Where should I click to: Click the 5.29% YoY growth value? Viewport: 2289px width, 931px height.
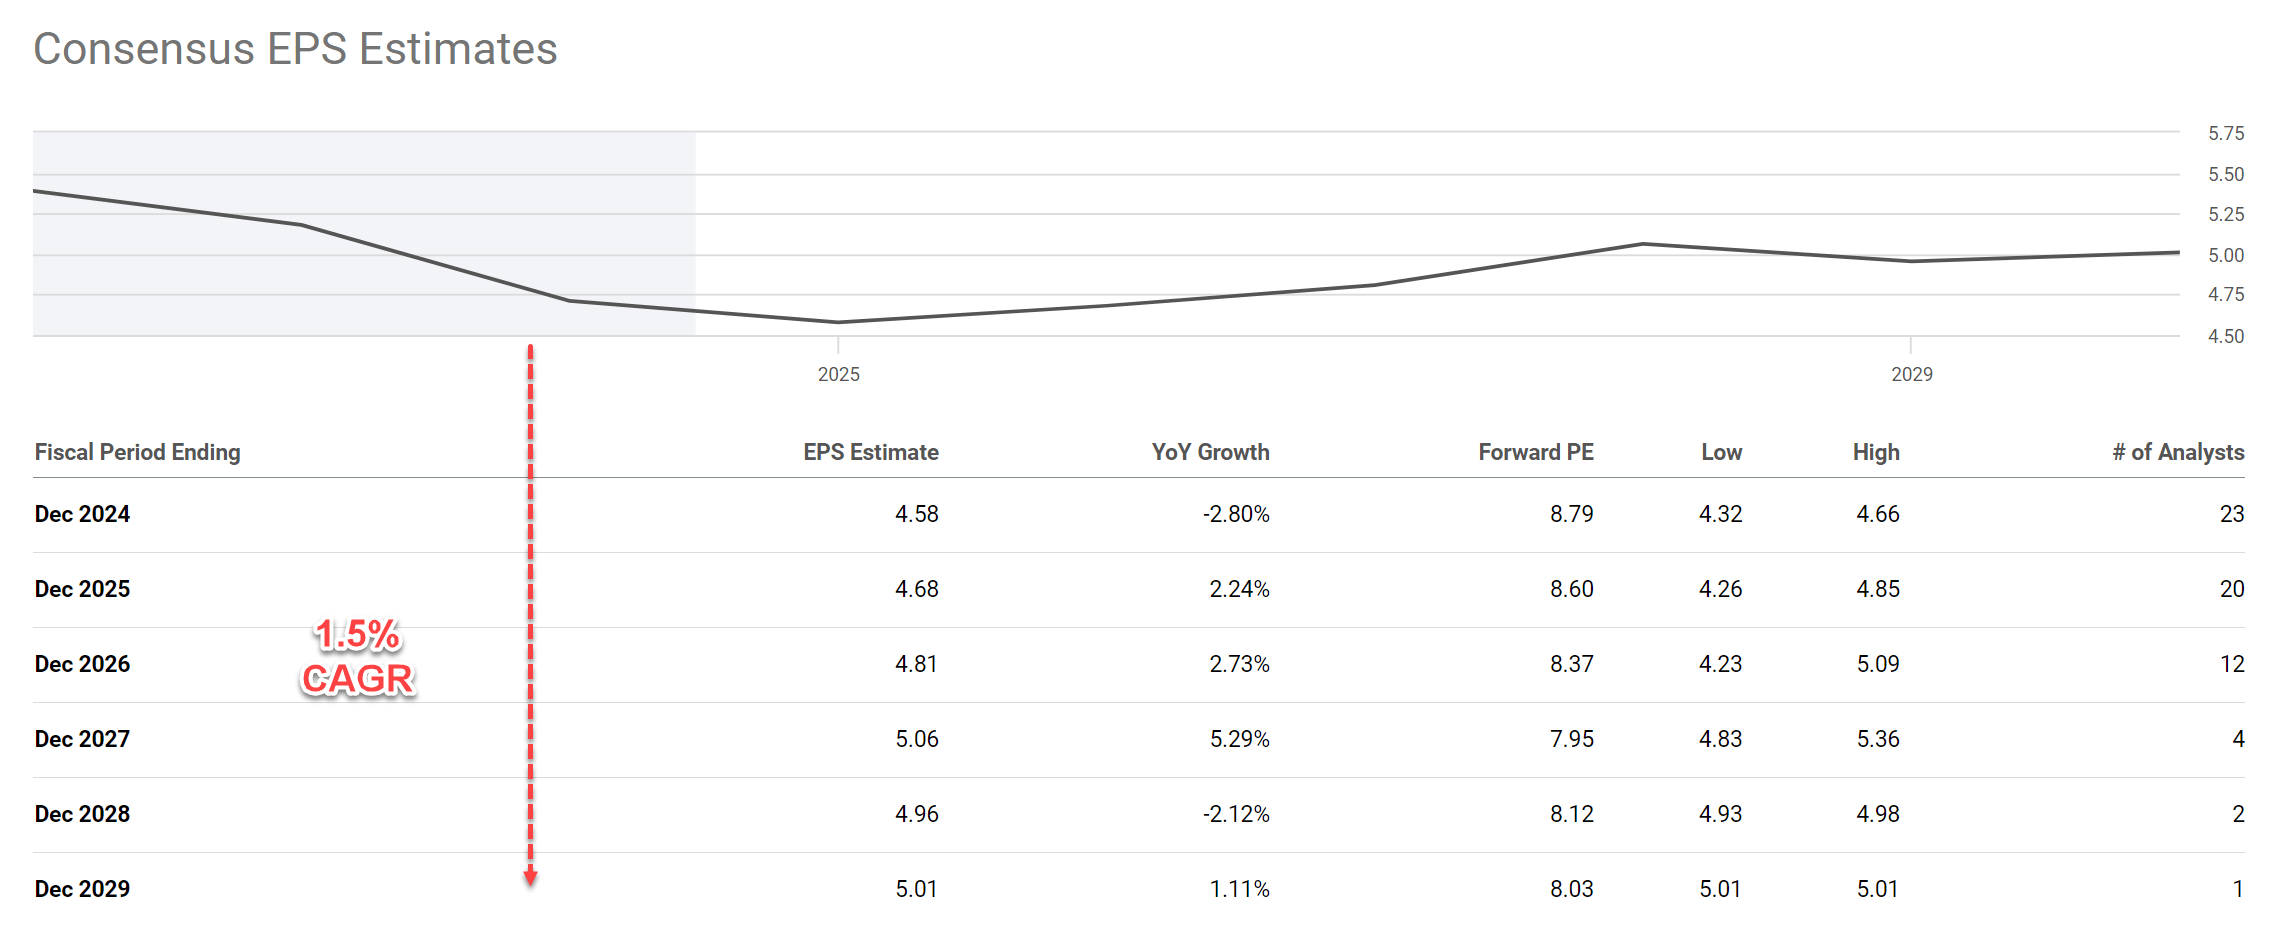click(1239, 739)
